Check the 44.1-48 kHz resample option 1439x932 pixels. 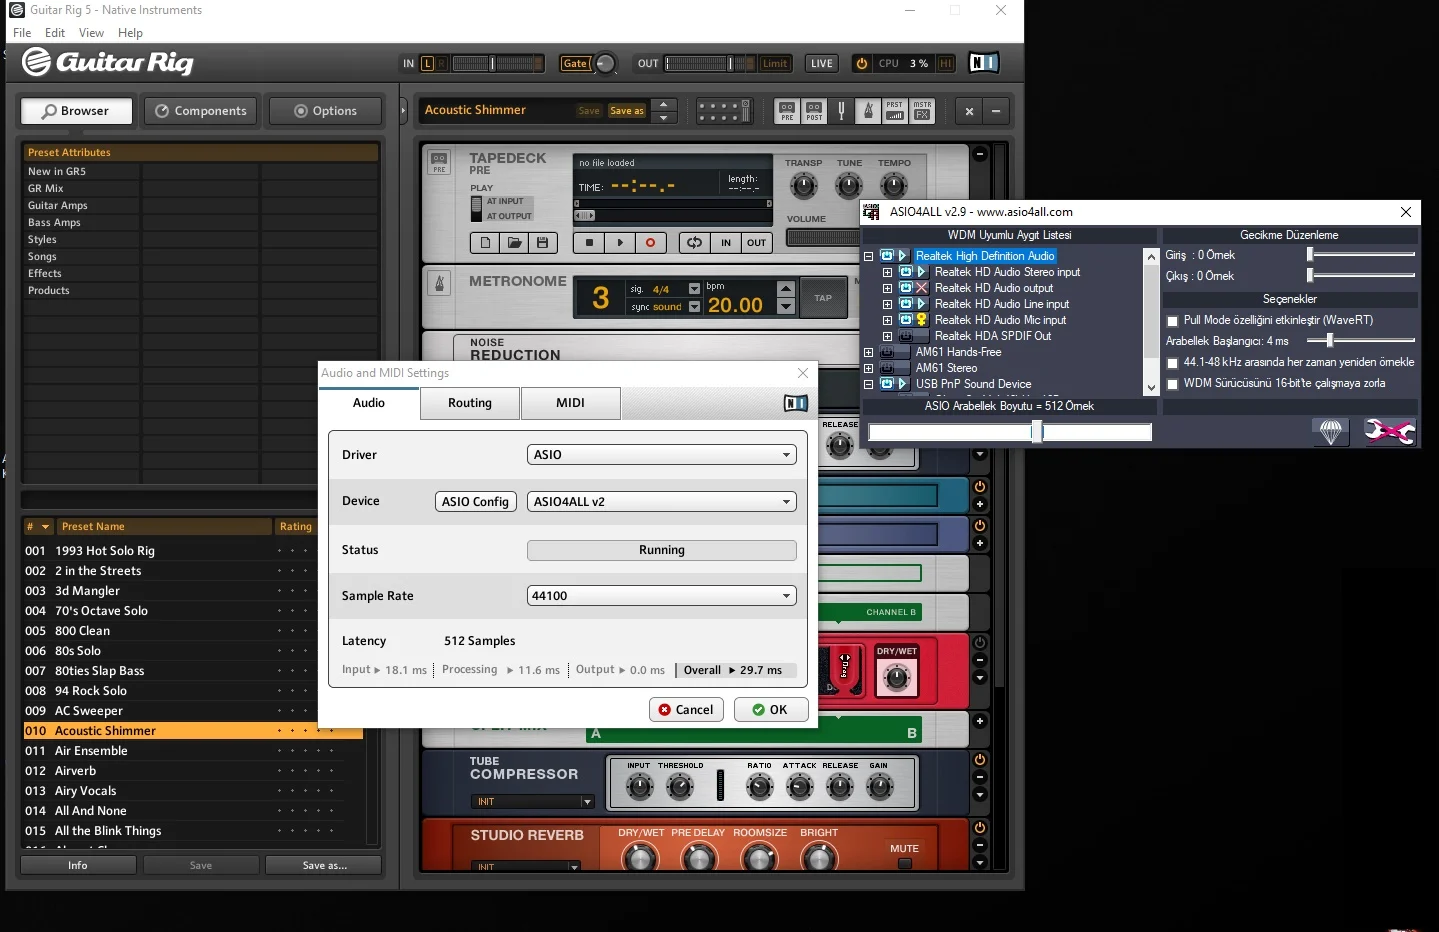click(1173, 363)
